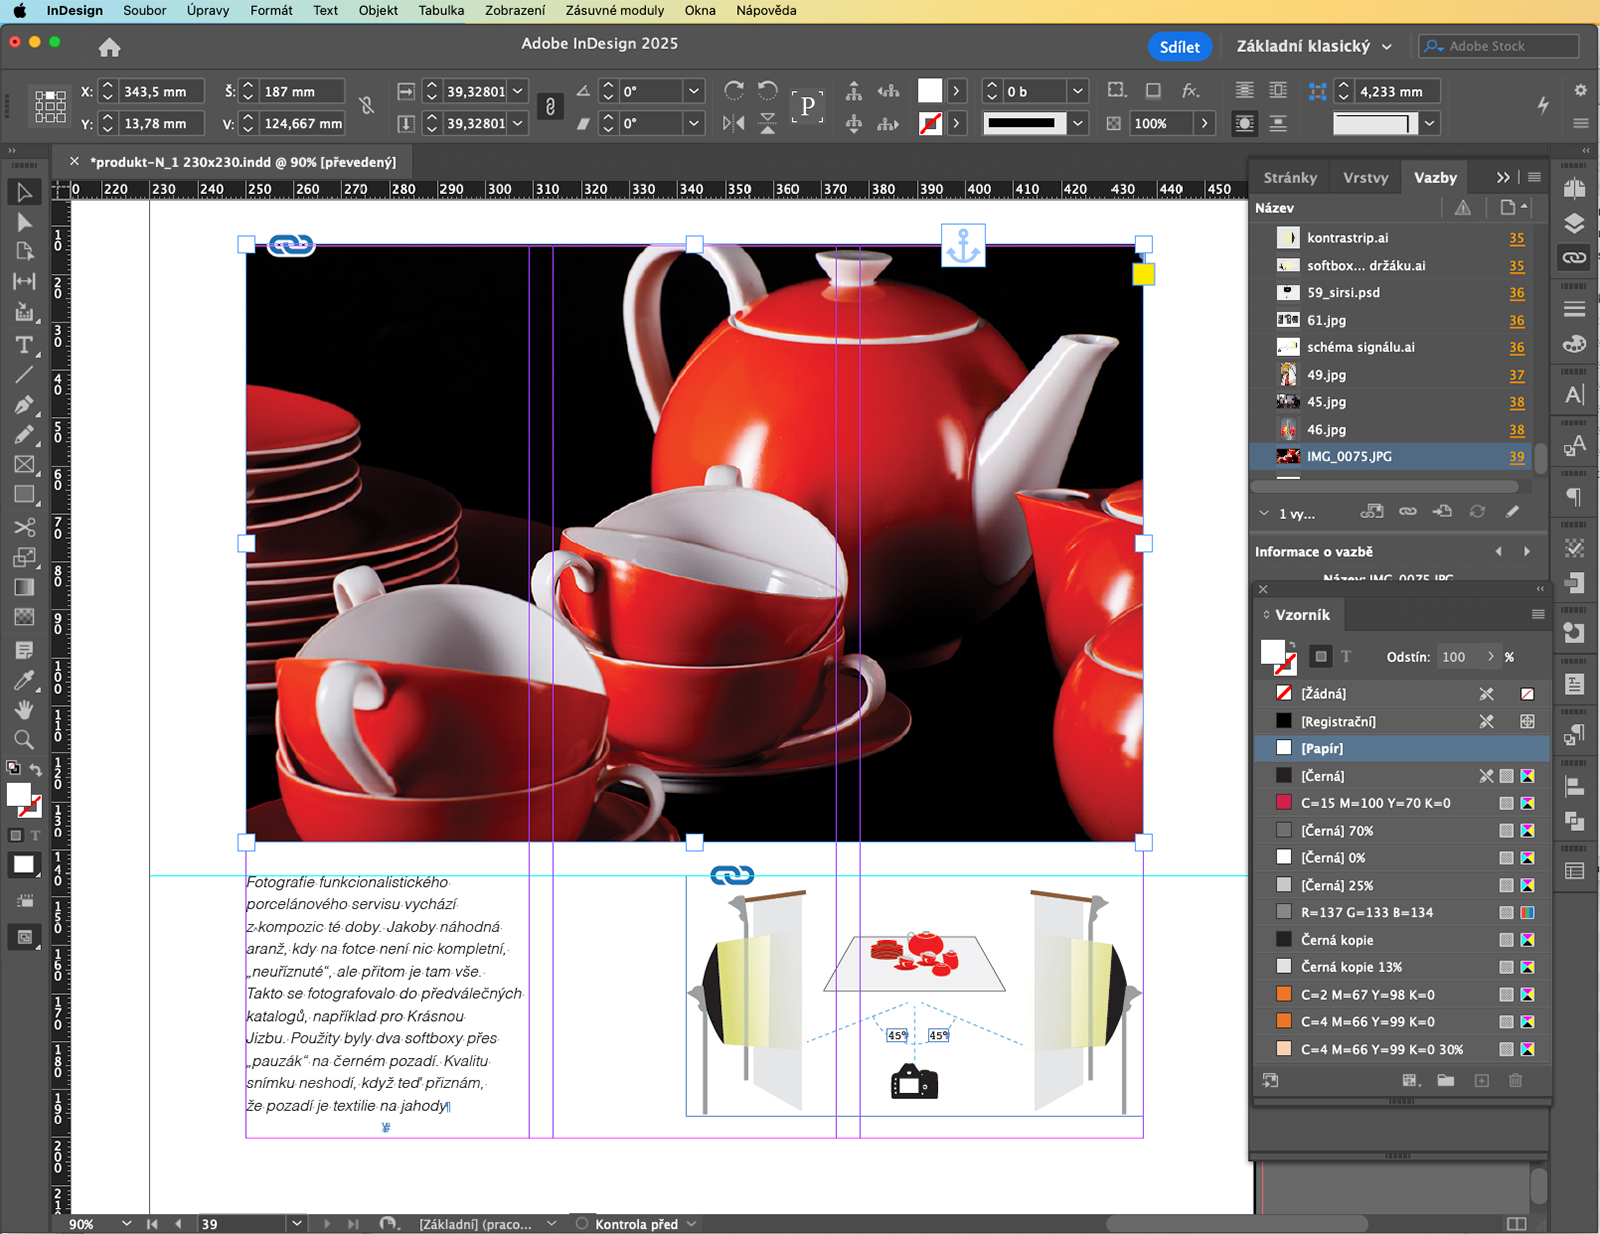Choose the Hand tool
1600x1234 pixels.
[x=24, y=710]
